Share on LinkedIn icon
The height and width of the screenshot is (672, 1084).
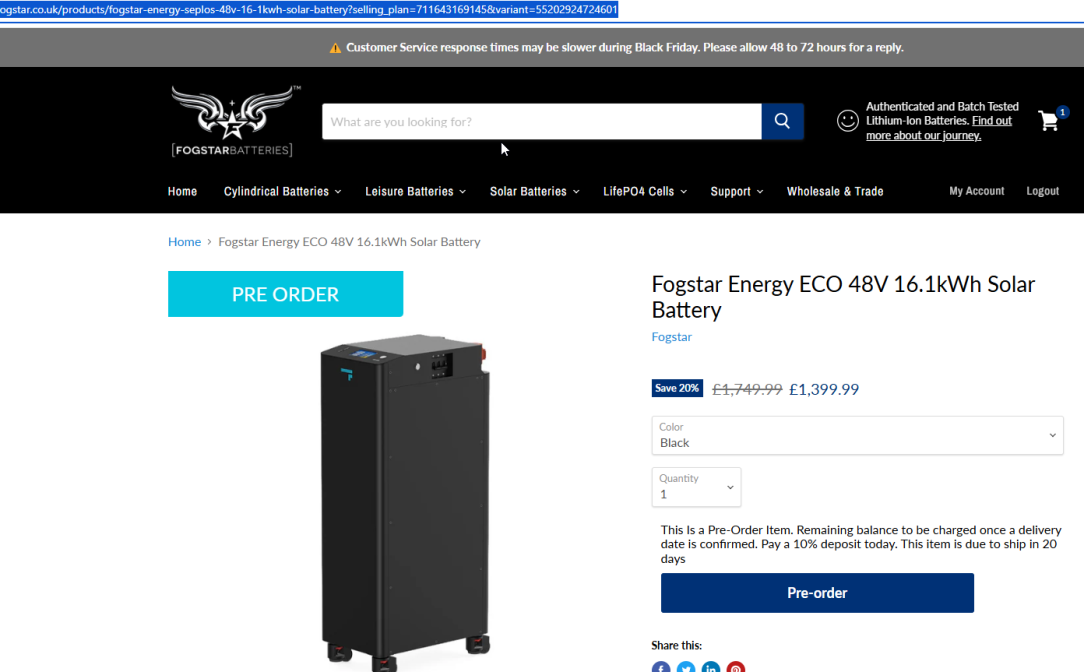click(711, 667)
